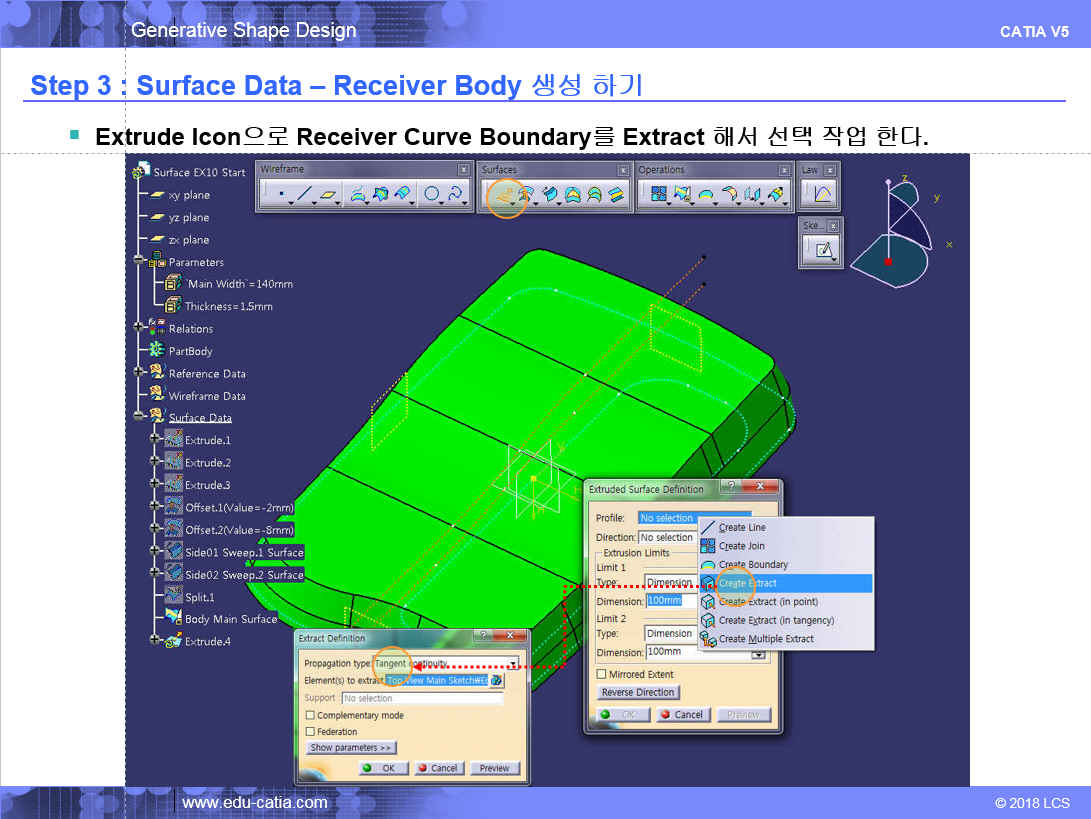Enable the Mirrored Extent checkbox

tap(602, 675)
